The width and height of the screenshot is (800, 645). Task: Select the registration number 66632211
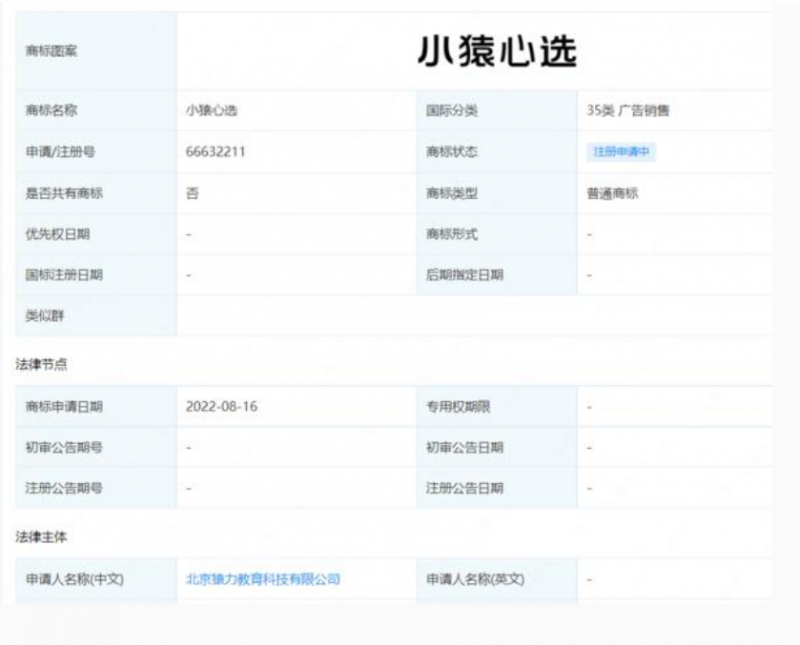(212, 152)
